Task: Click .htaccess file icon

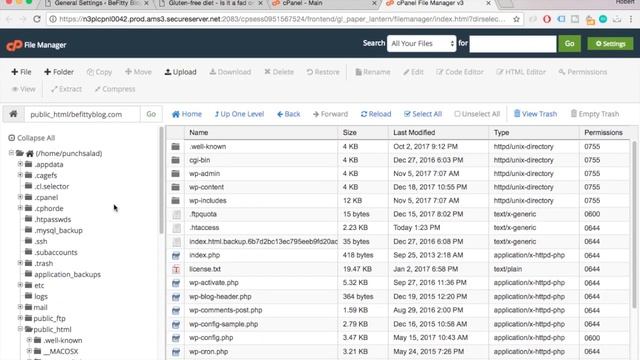Action: tap(176, 228)
